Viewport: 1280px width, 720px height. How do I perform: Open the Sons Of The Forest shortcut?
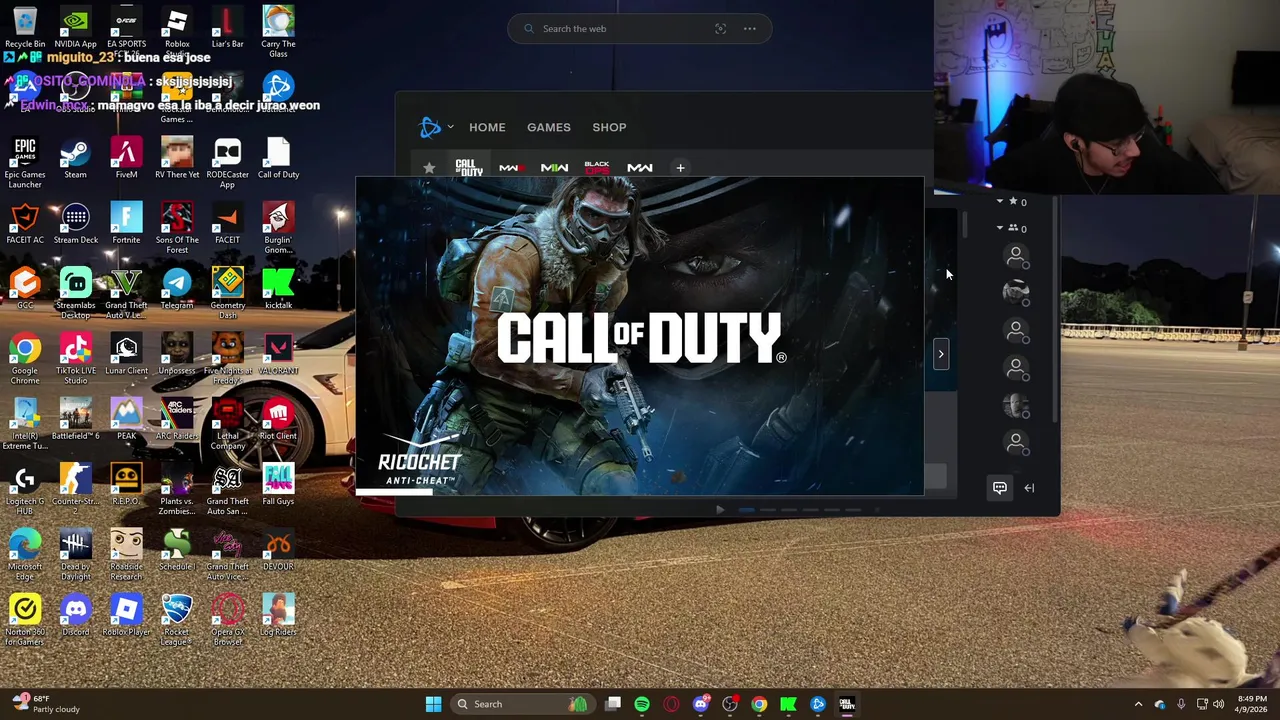coord(177,228)
